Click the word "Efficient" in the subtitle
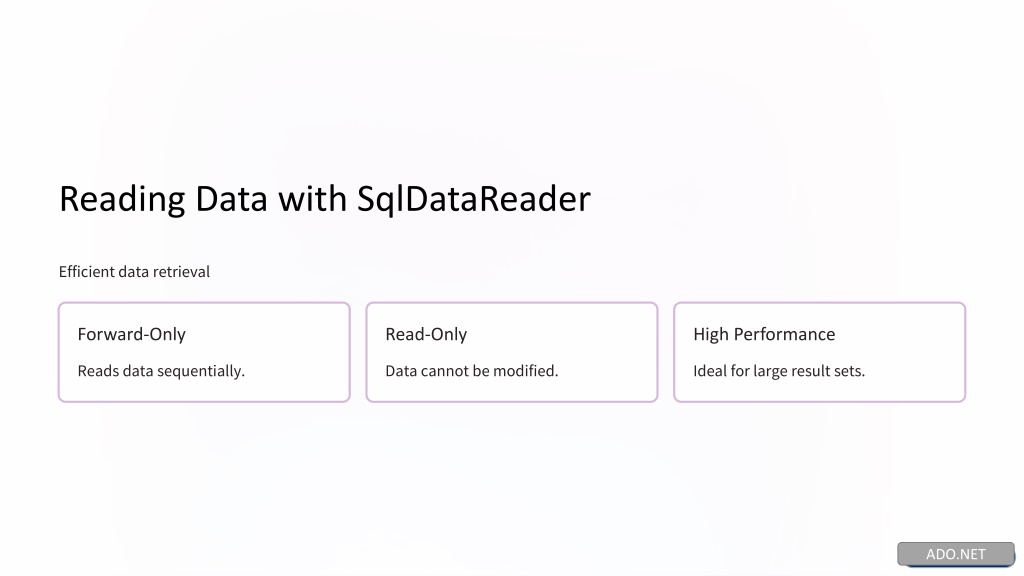1024x576 pixels. 87,272
